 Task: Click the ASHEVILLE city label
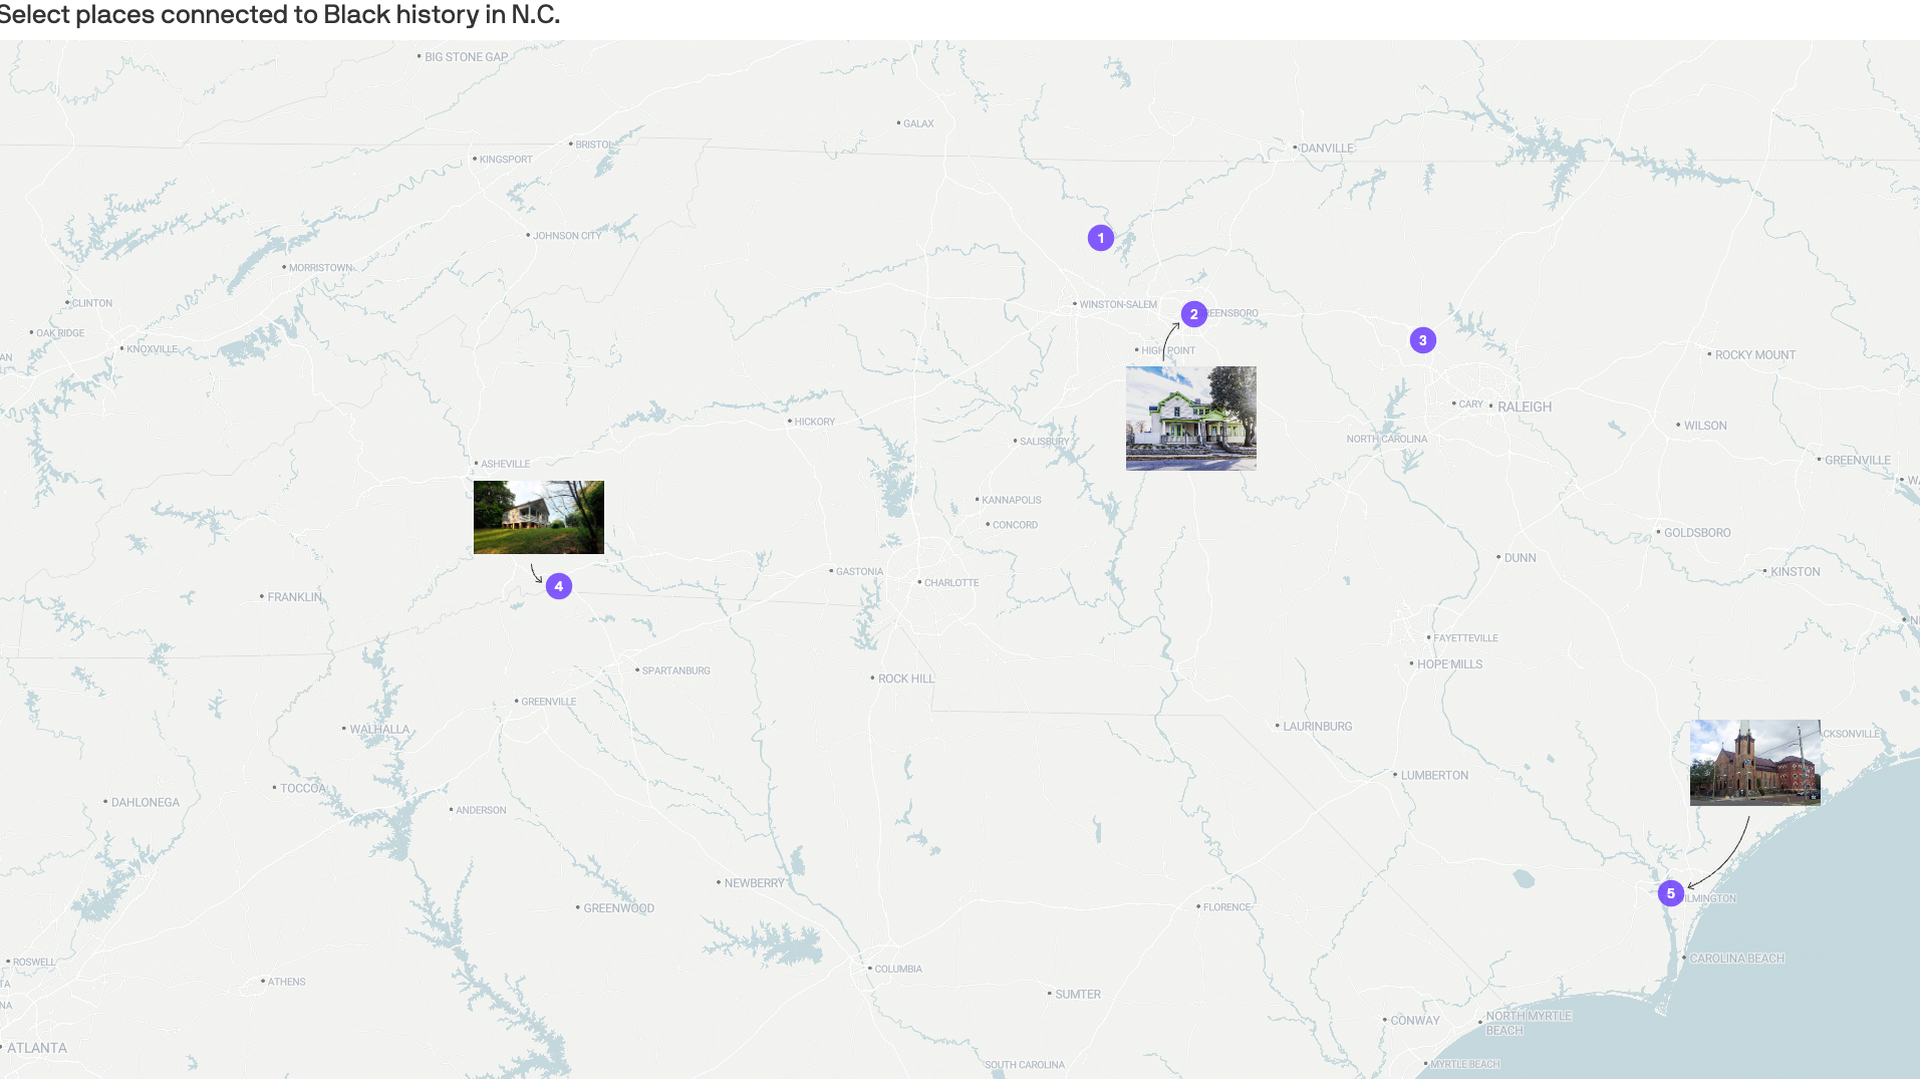(x=505, y=464)
